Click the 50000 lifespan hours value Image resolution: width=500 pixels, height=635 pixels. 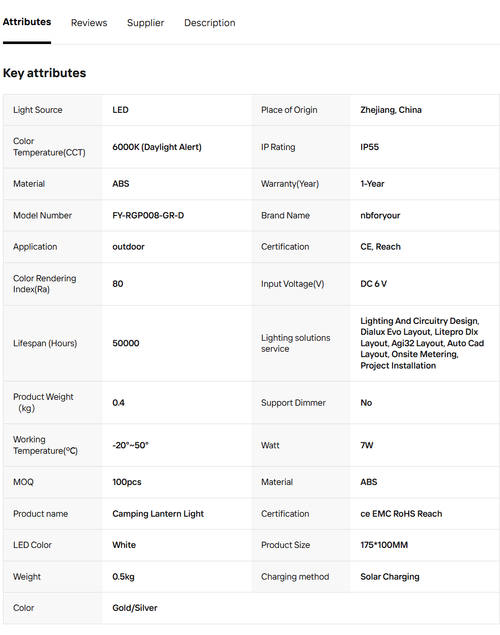tap(126, 343)
